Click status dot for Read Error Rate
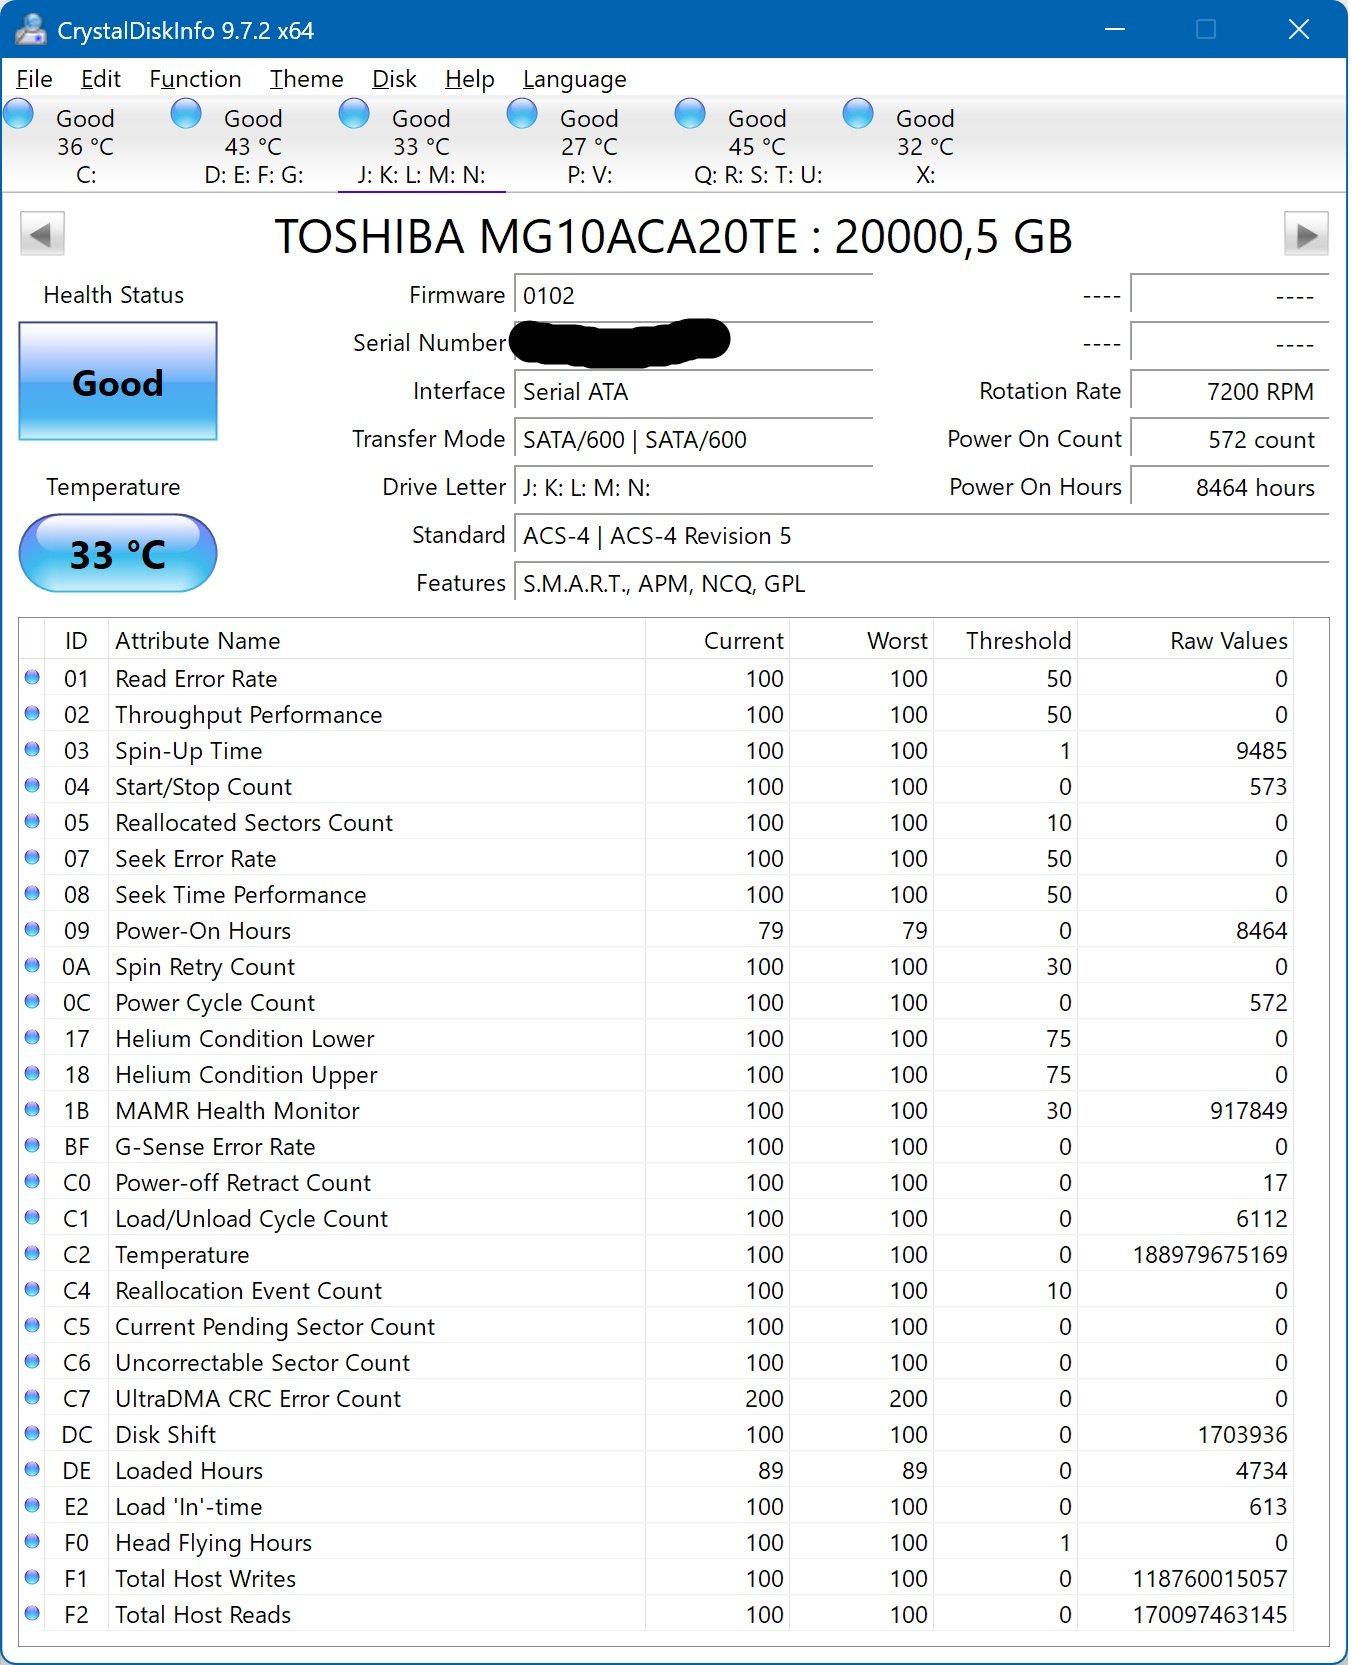Image resolution: width=1352 pixels, height=1665 pixels. 32,678
